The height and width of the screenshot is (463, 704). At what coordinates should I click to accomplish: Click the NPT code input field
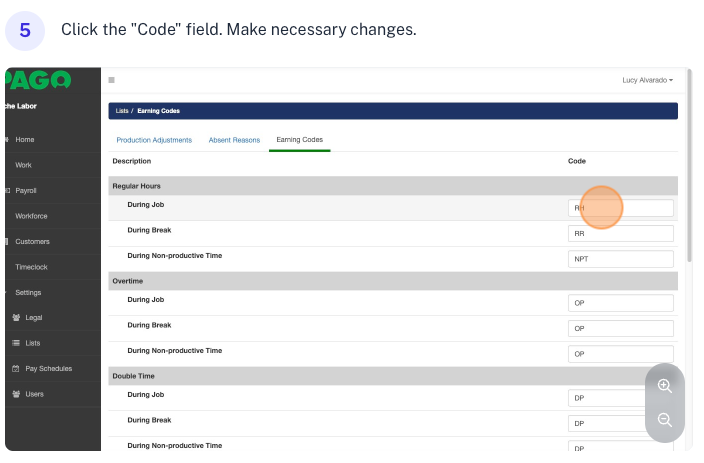620,259
